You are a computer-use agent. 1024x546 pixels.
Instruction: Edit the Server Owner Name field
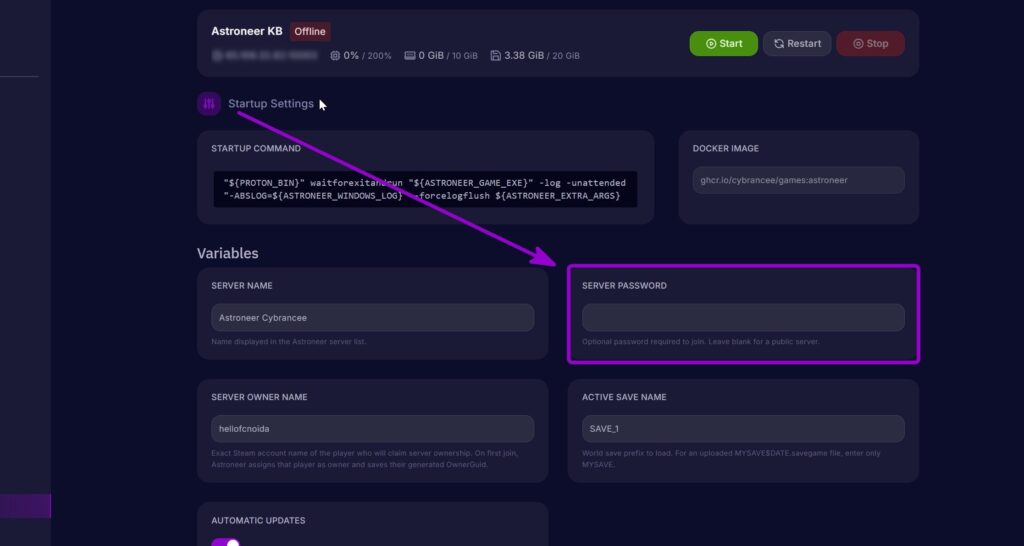372,429
